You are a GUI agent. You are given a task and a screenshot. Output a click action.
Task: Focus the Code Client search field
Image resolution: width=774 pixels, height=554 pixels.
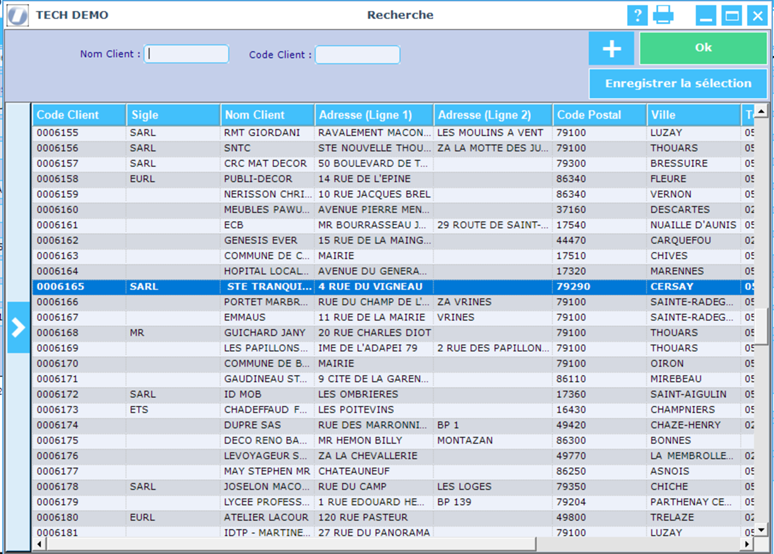click(x=357, y=55)
